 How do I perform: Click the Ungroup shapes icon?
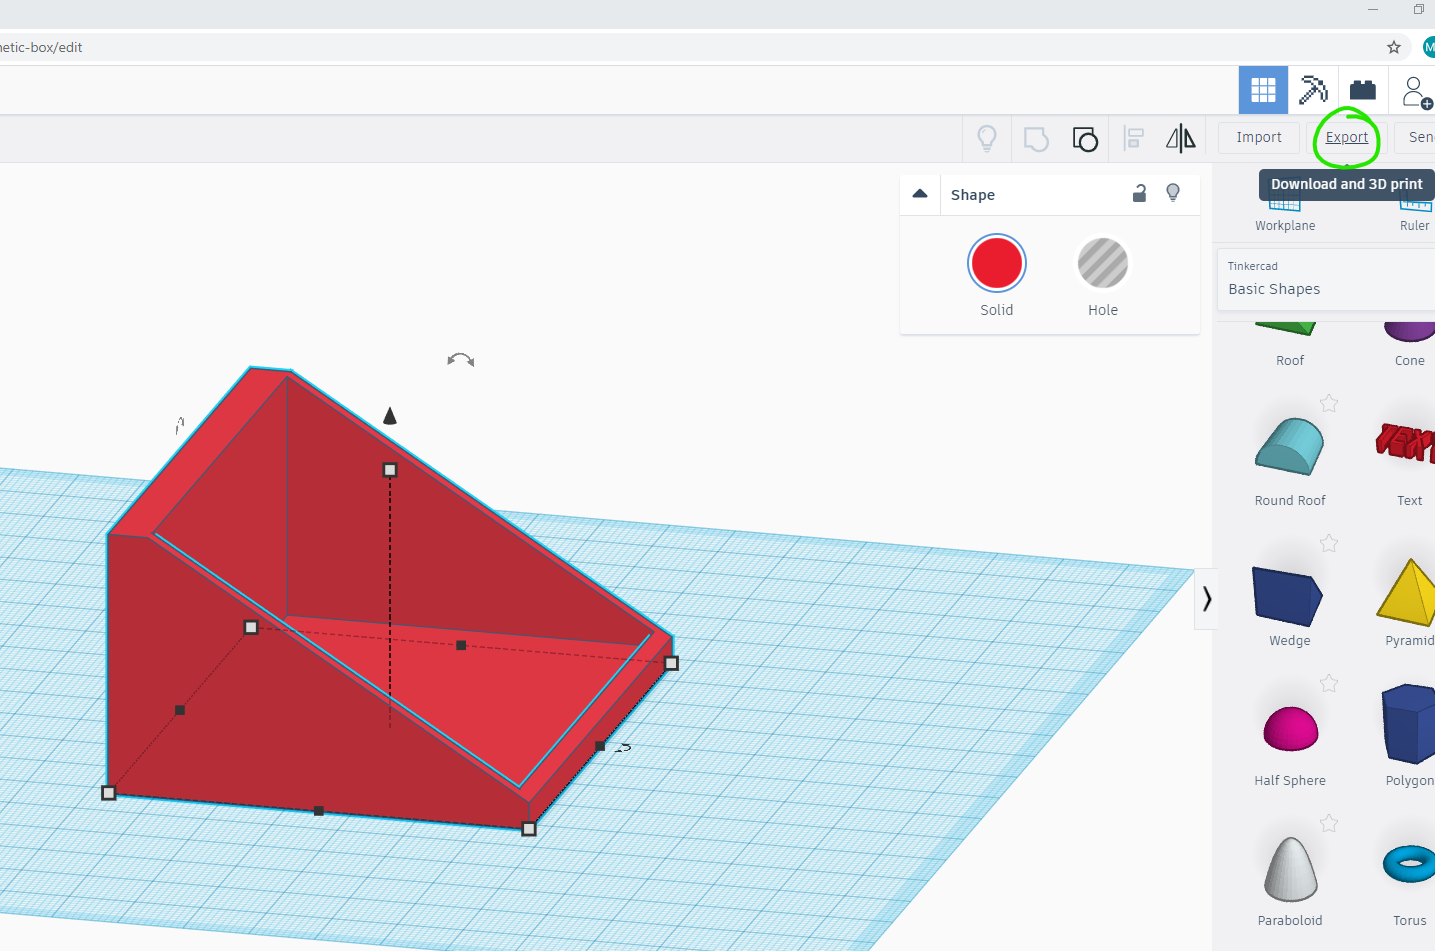point(1085,138)
